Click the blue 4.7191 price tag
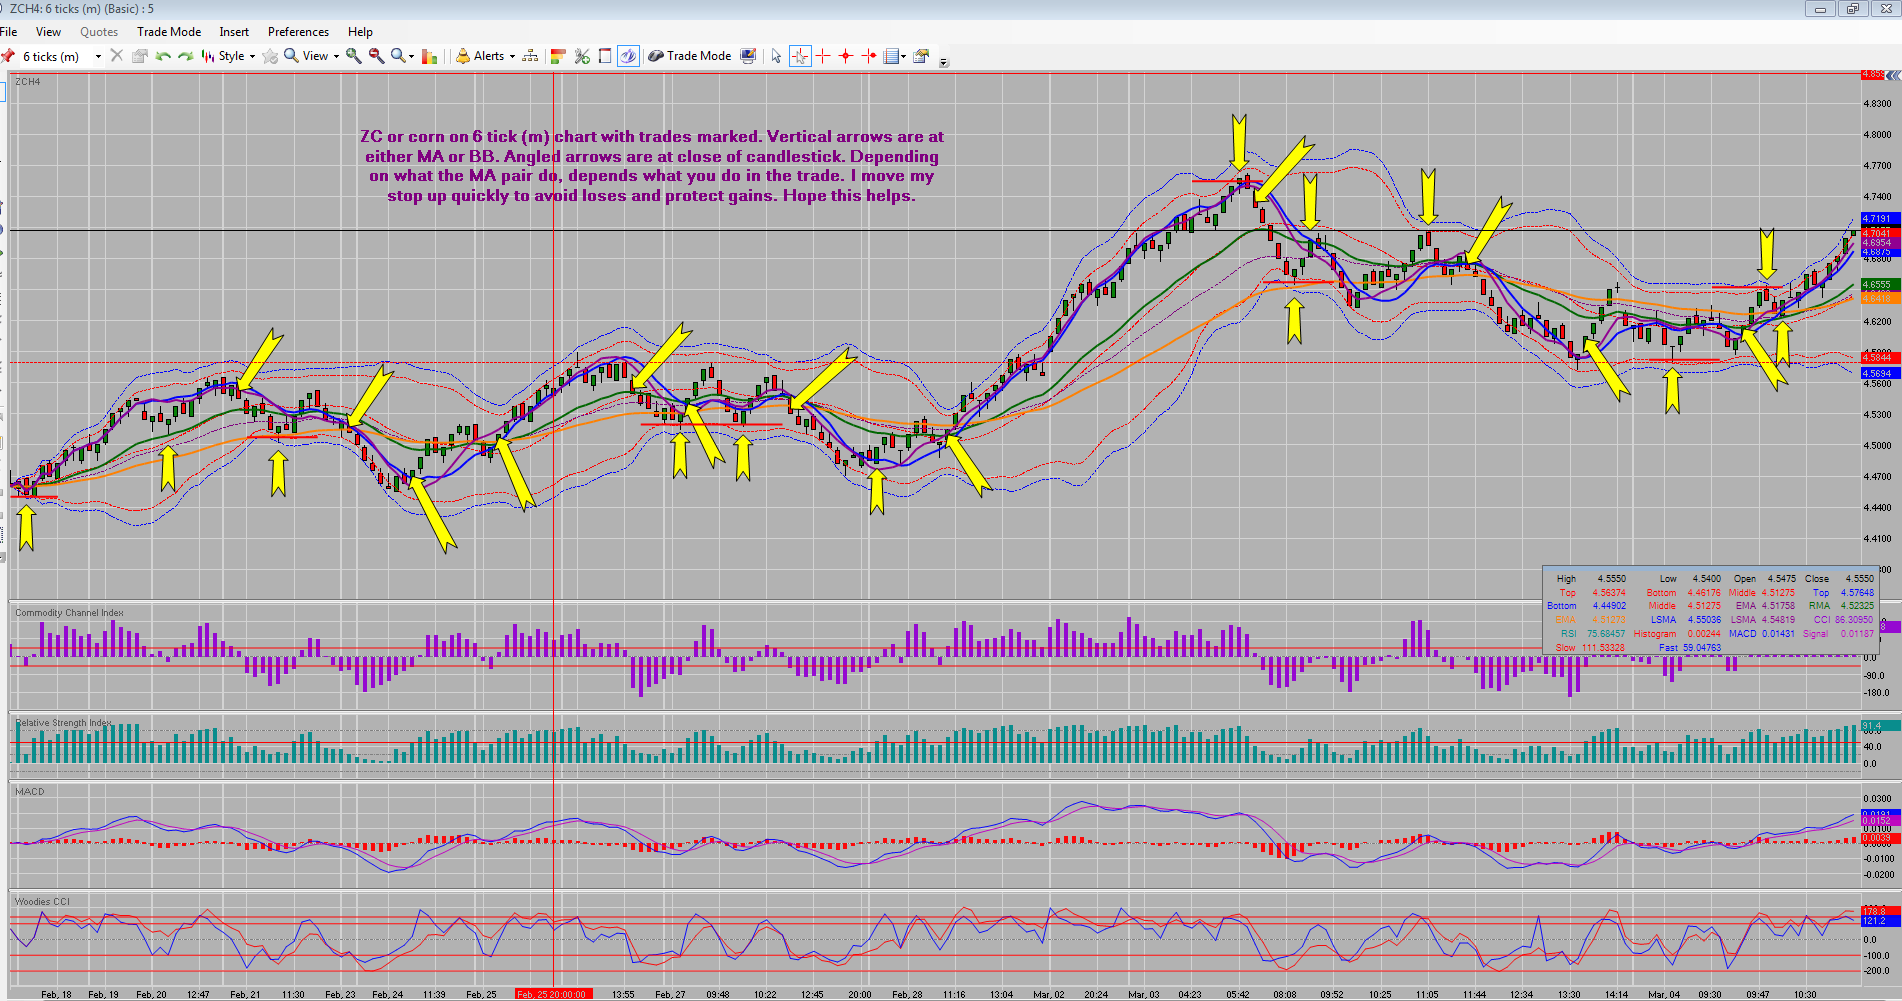The height and width of the screenshot is (1001, 1902). [1880, 219]
